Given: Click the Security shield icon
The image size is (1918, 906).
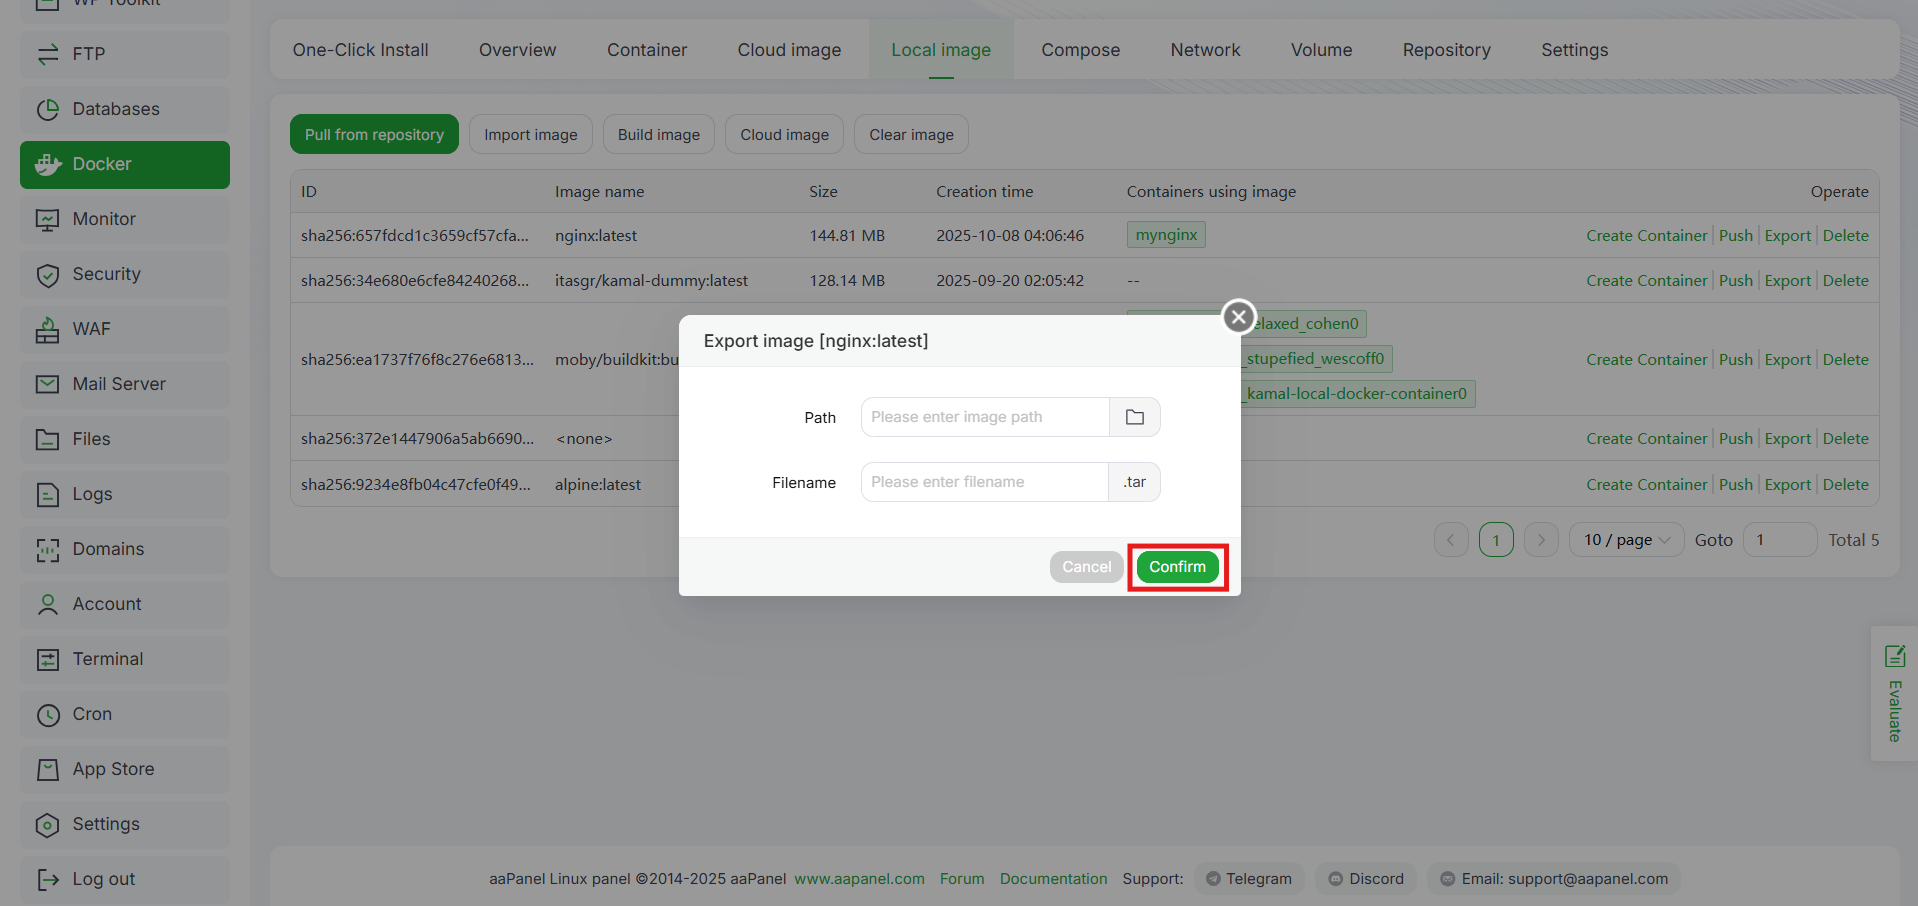Looking at the screenshot, I should 48,274.
